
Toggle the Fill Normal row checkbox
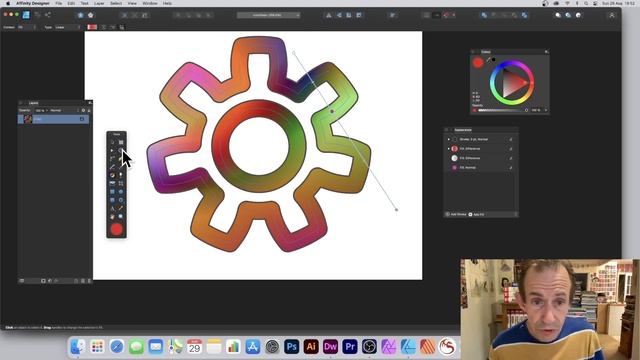click(x=511, y=168)
